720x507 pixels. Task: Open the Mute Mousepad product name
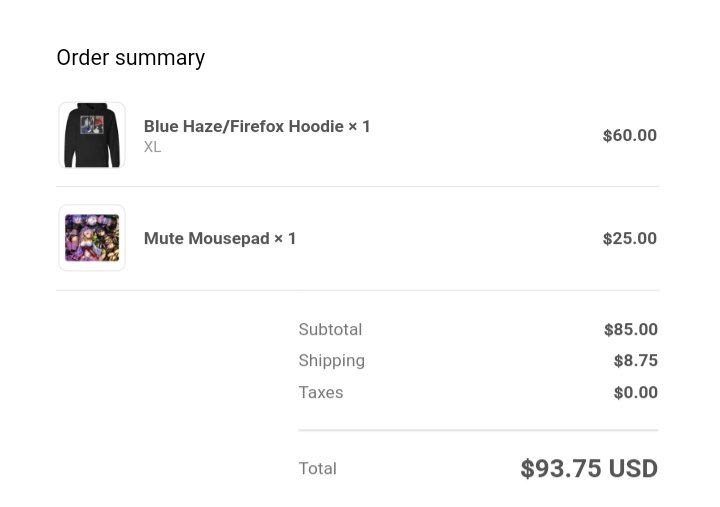(207, 238)
